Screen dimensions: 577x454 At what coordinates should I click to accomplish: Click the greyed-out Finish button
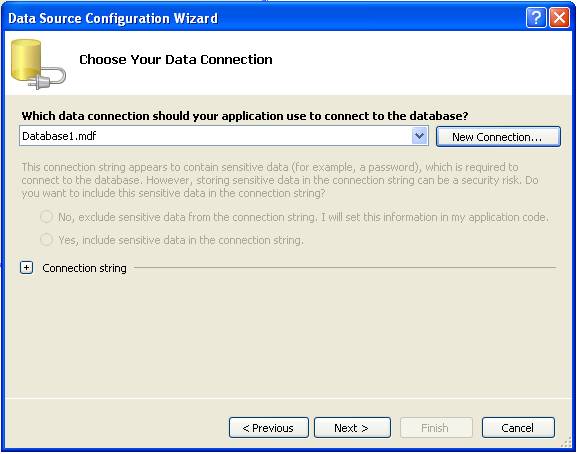tap(436, 428)
